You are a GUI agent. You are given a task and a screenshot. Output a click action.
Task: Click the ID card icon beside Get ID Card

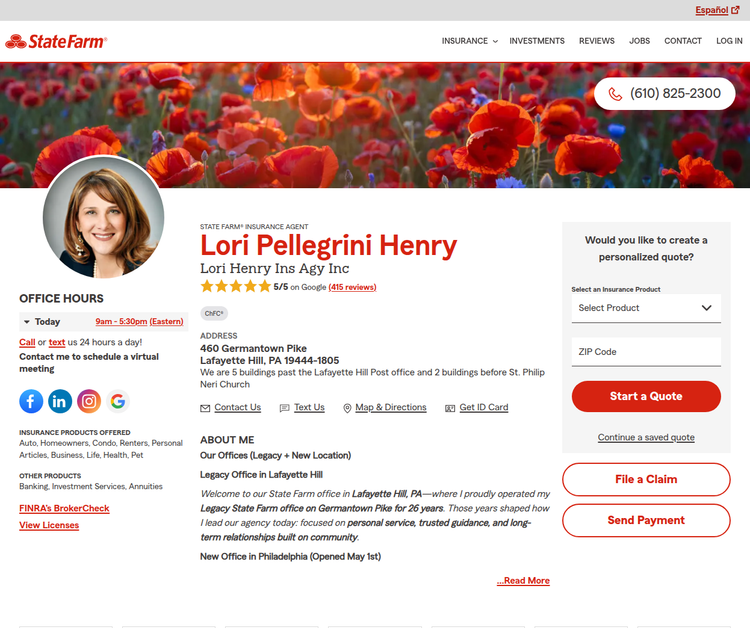(450, 408)
